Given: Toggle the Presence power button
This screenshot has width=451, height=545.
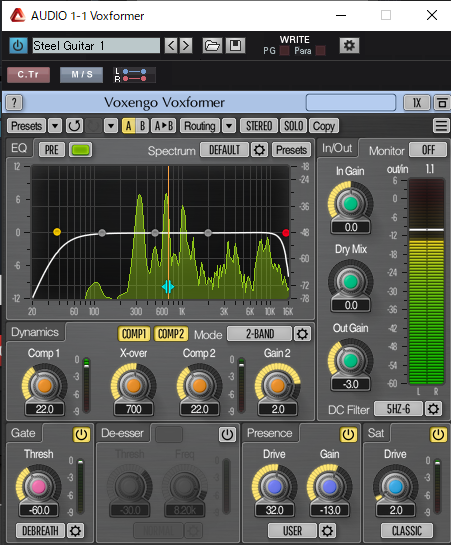Looking at the screenshot, I should coord(348,434).
